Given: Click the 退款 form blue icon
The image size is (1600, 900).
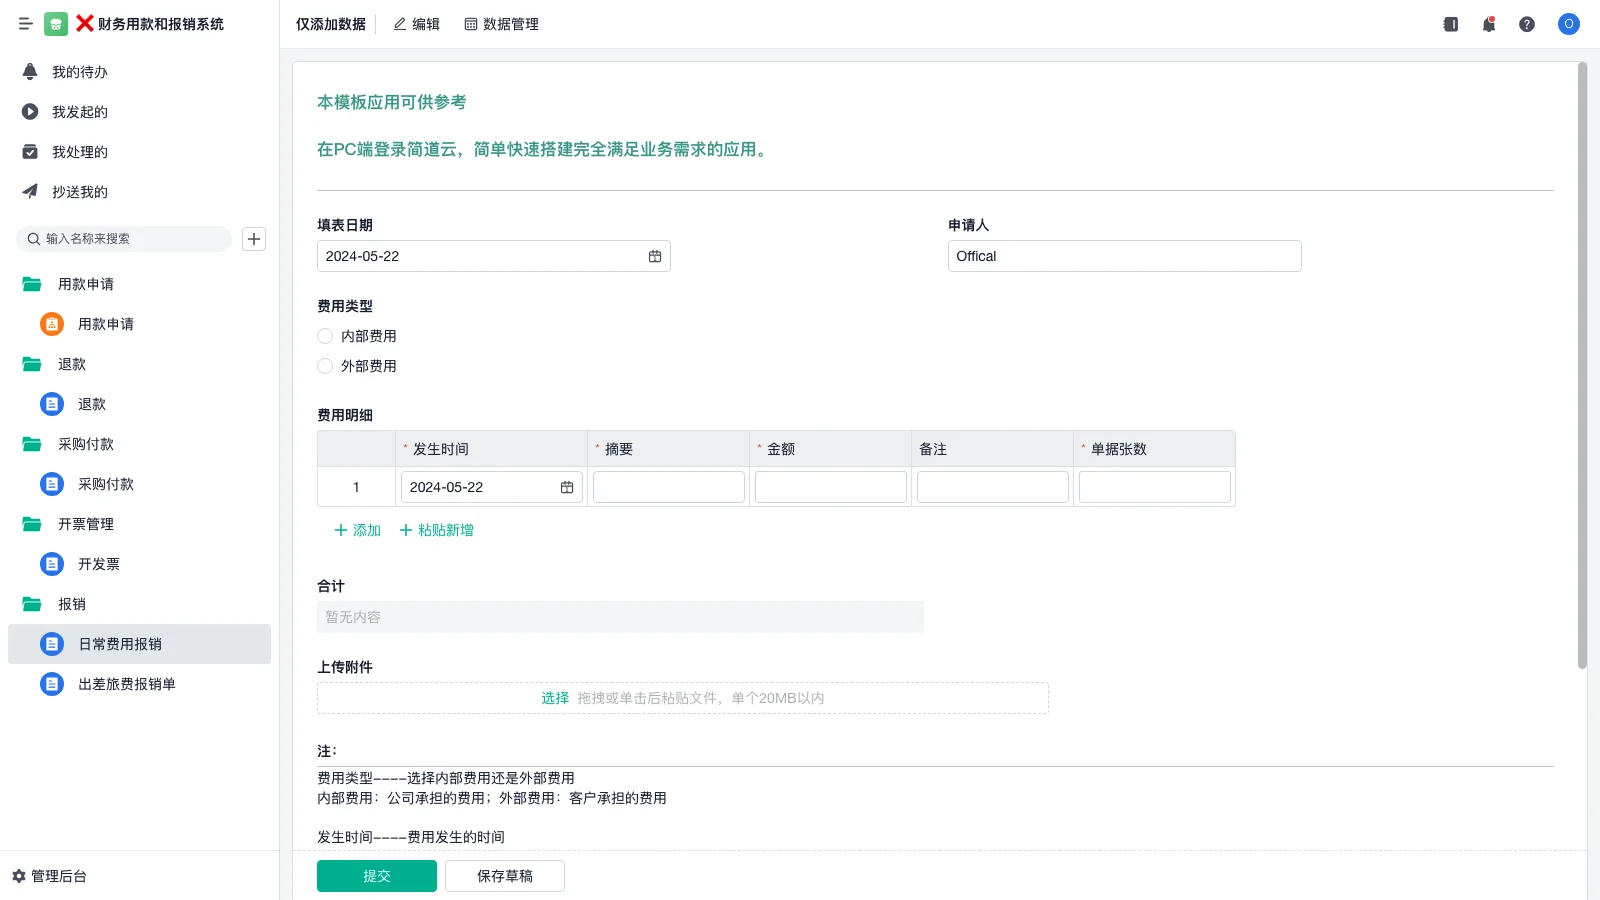Looking at the screenshot, I should [x=52, y=404].
